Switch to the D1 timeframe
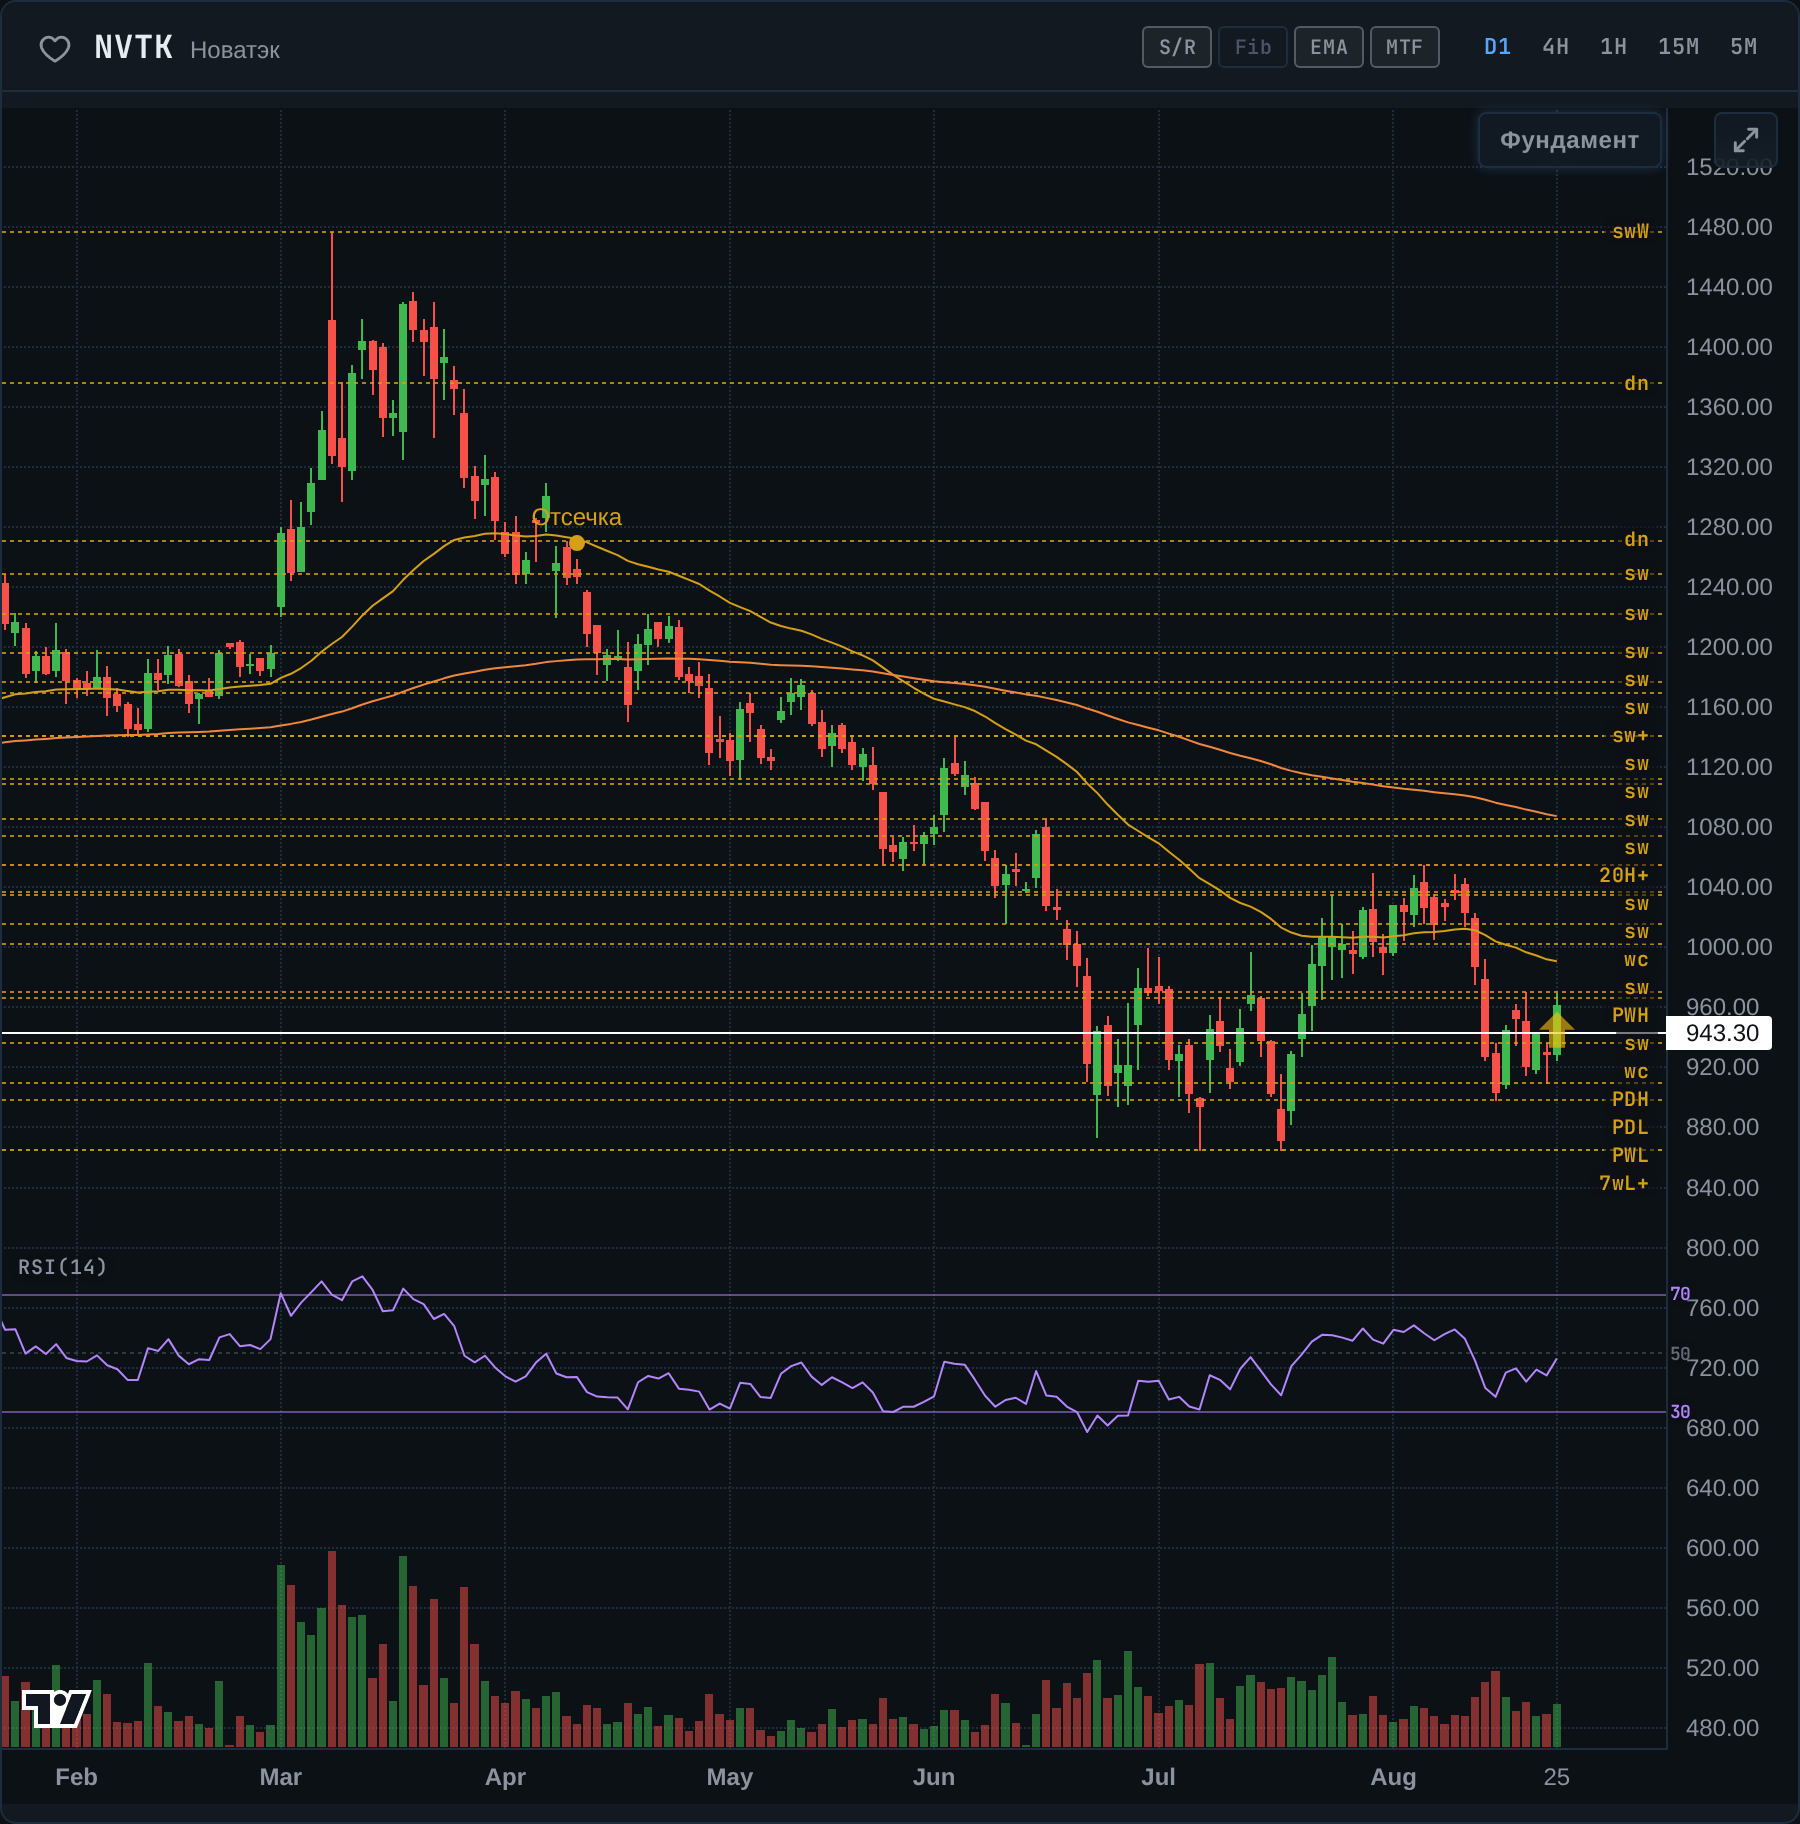This screenshot has height=1824, width=1800. [1497, 47]
